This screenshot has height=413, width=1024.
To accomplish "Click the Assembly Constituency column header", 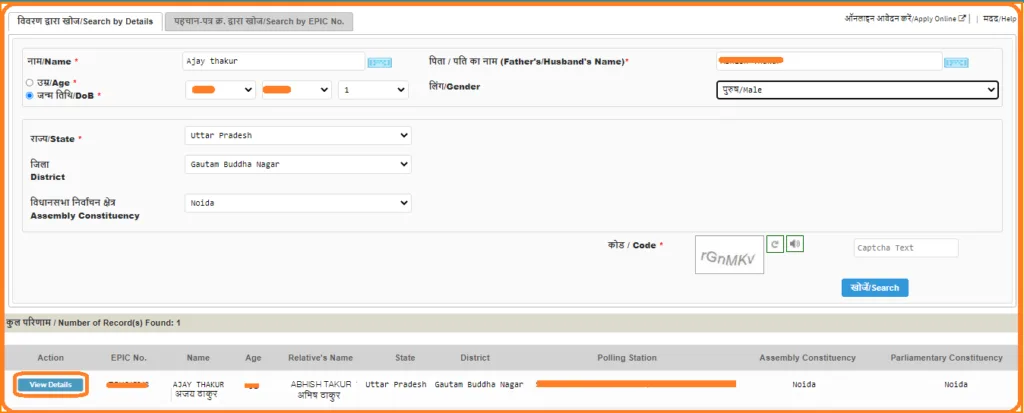I will (x=807, y=357).
